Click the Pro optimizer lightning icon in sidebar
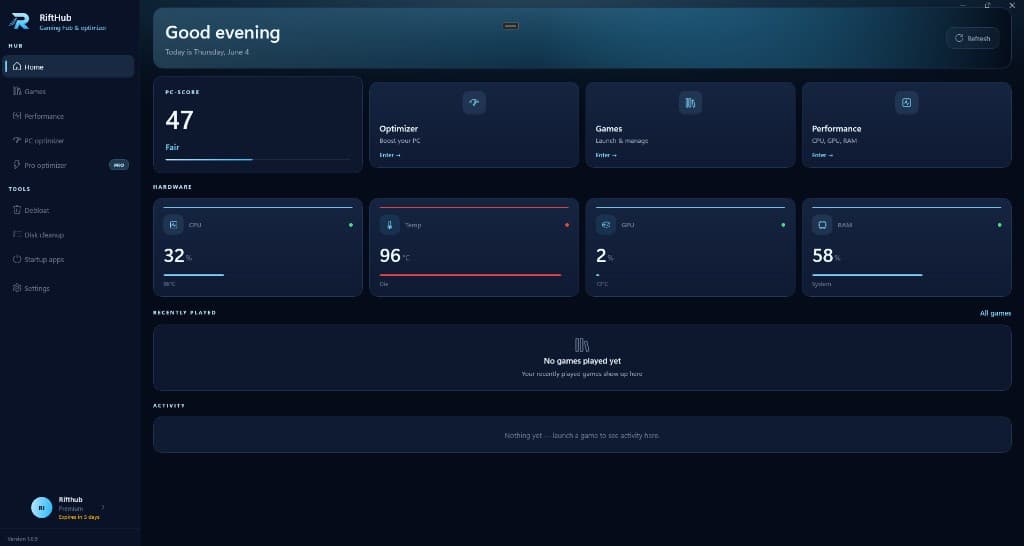The height and width of the screenshot is (546, 1024). click(x=17, y=165)
